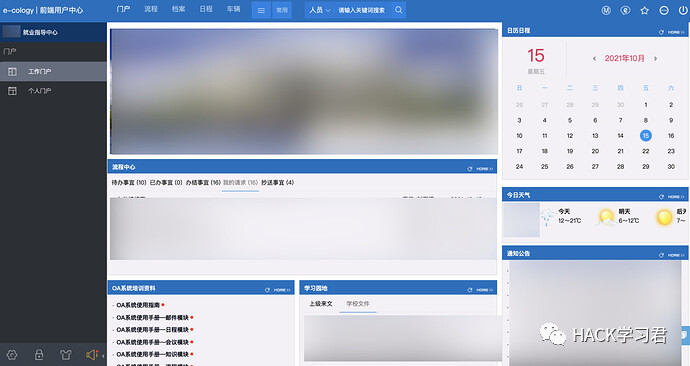Click the lock icon in sidebar footer

[39, 355]
